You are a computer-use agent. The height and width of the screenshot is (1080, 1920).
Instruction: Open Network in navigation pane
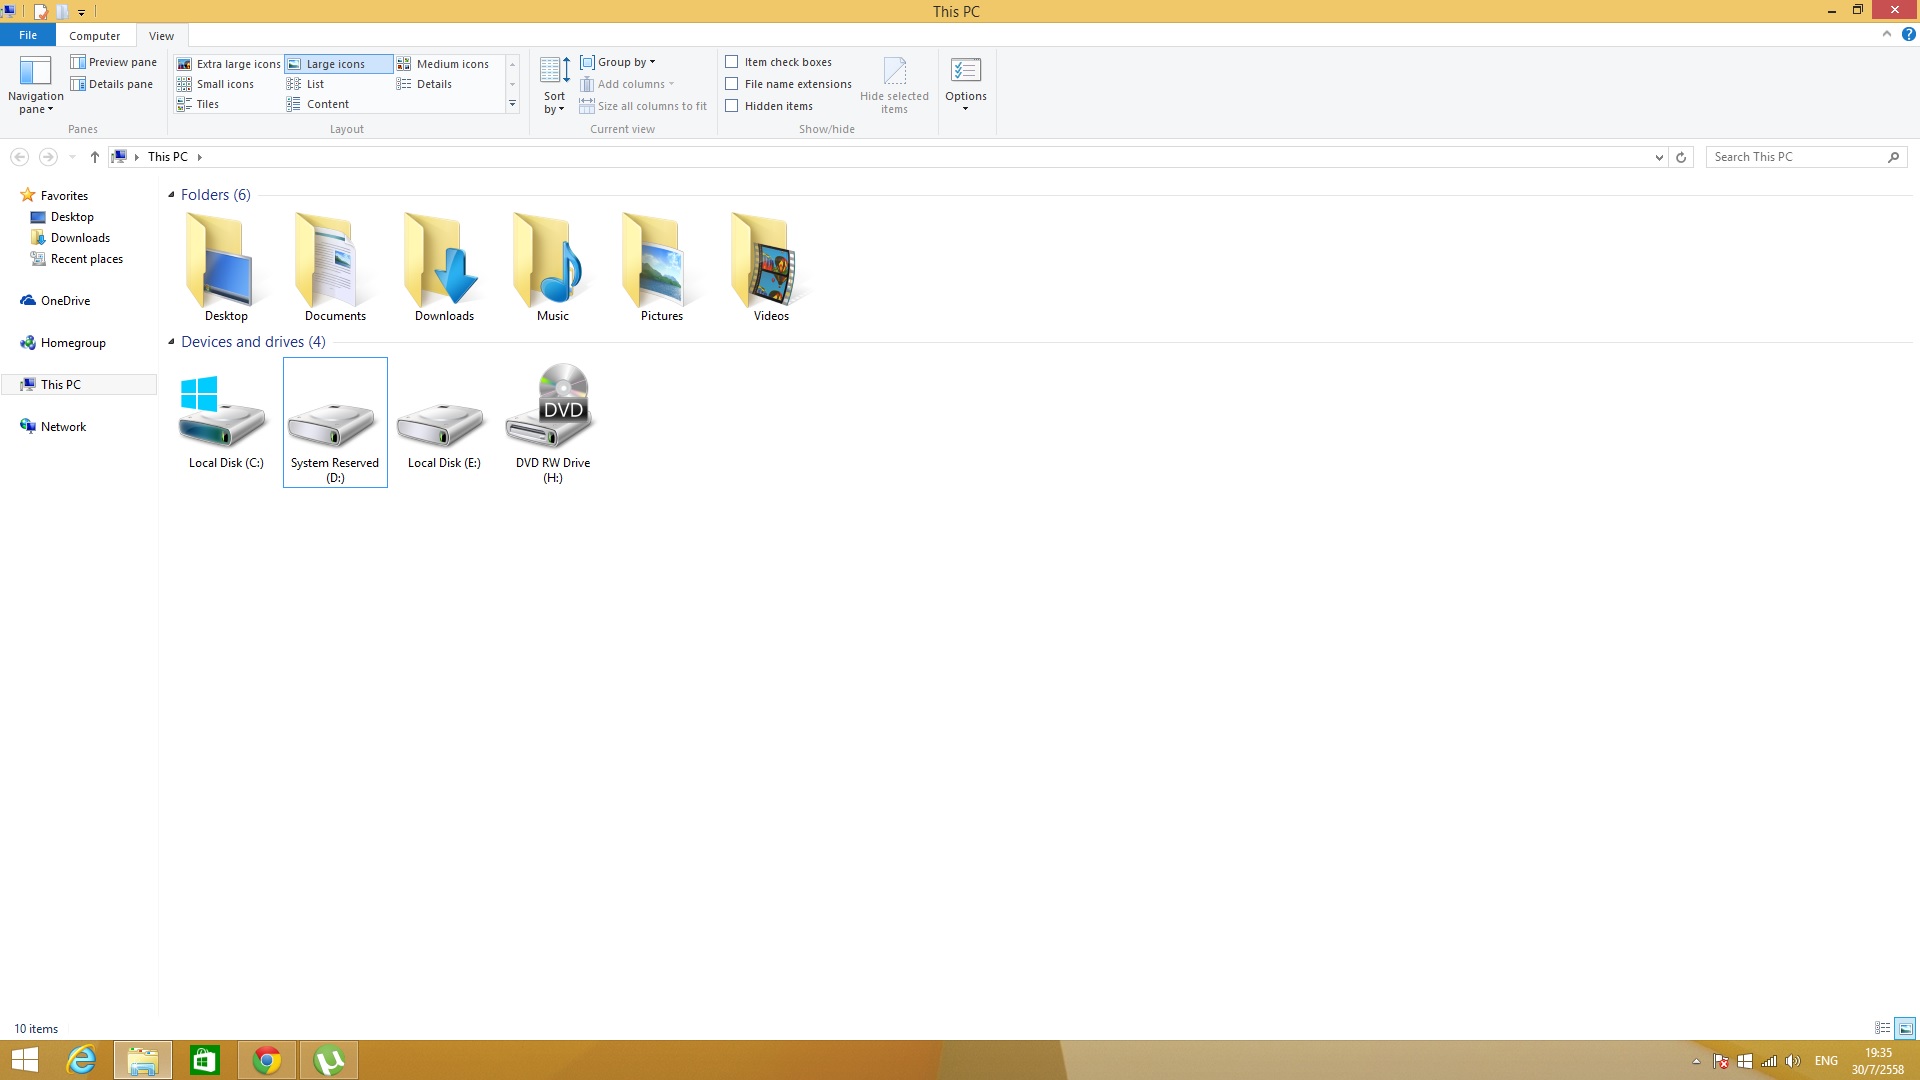click(x=63, y=427)
